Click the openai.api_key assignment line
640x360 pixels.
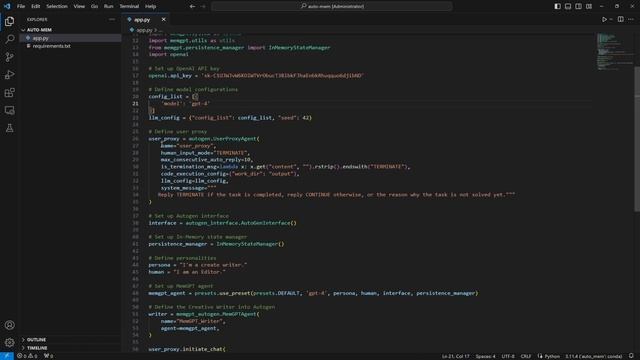pyautogui.click(x=256, y=76)
